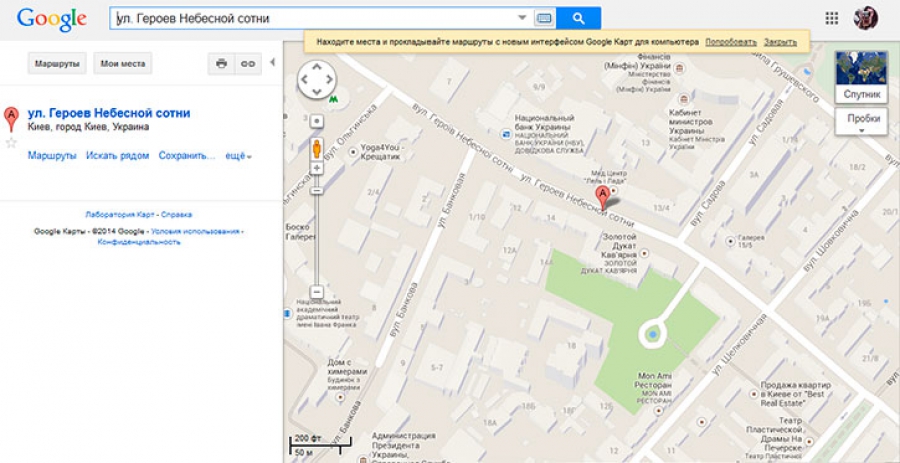Viewport: 900px width, 463px height.
Task: Open the Google apps grid
Action: tap(832, 18)
